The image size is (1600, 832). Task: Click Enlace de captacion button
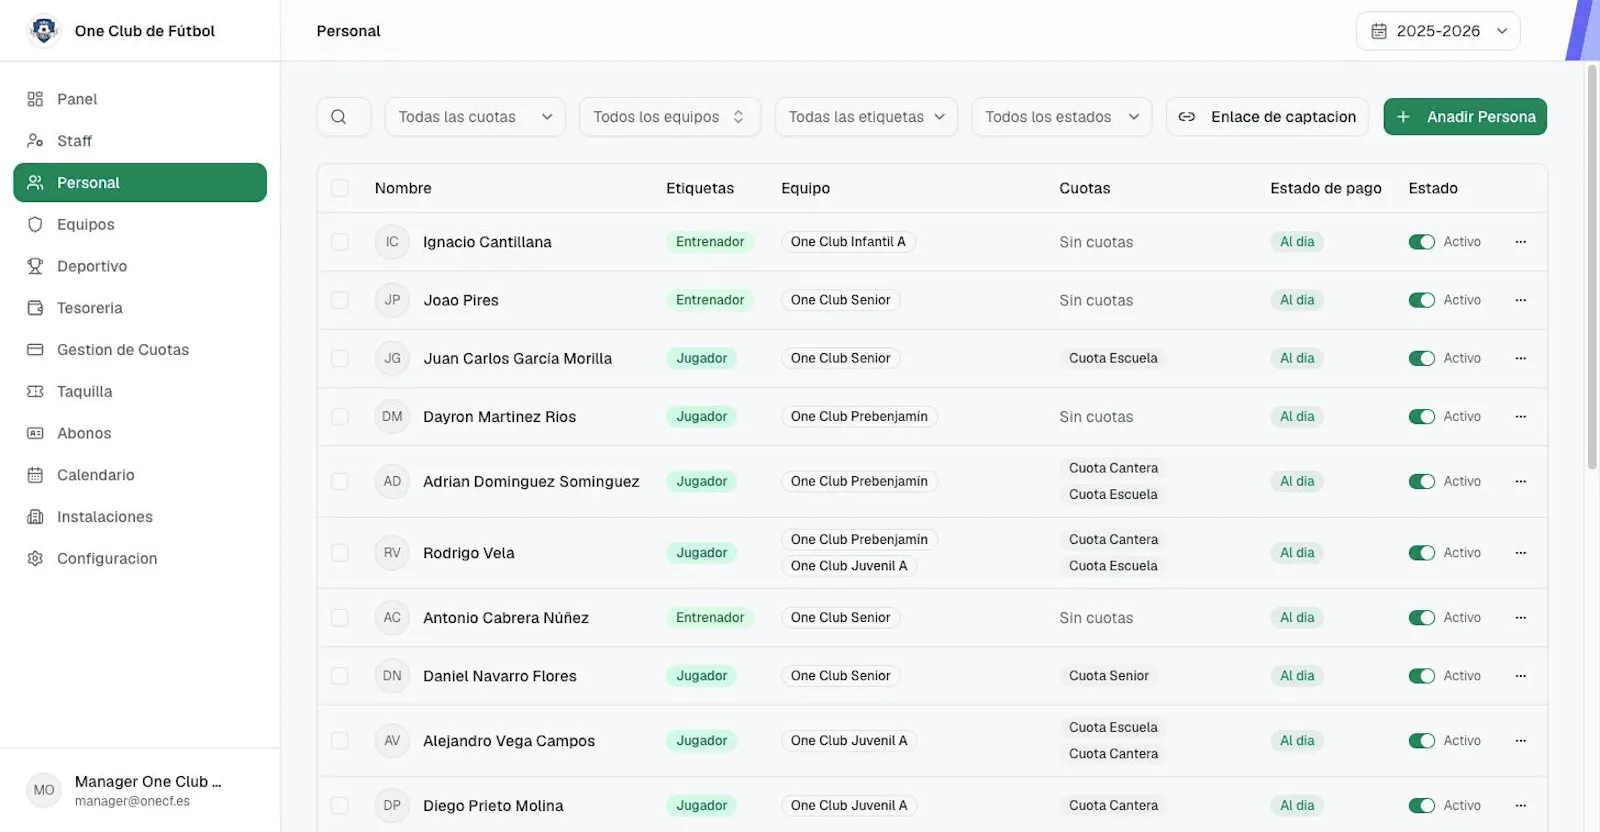pos(1268,117)
